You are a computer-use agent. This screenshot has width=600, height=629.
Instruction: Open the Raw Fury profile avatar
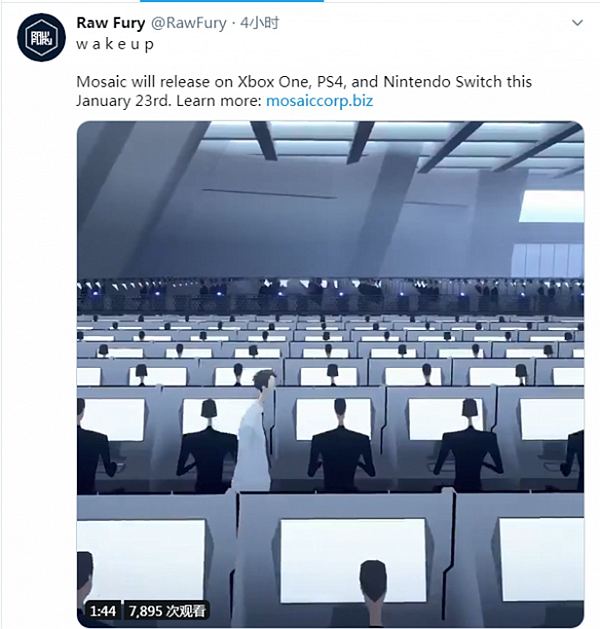pyautogui.click(x=41, y=37)
